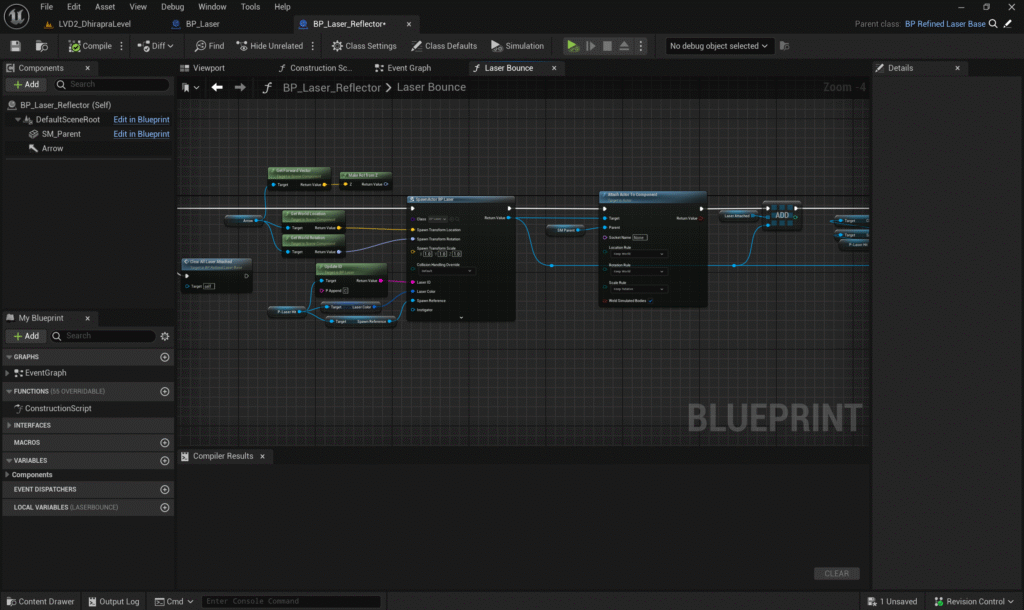
Task: Collapse the DefaultSceneRoot tree node
Action: [18, 120]
